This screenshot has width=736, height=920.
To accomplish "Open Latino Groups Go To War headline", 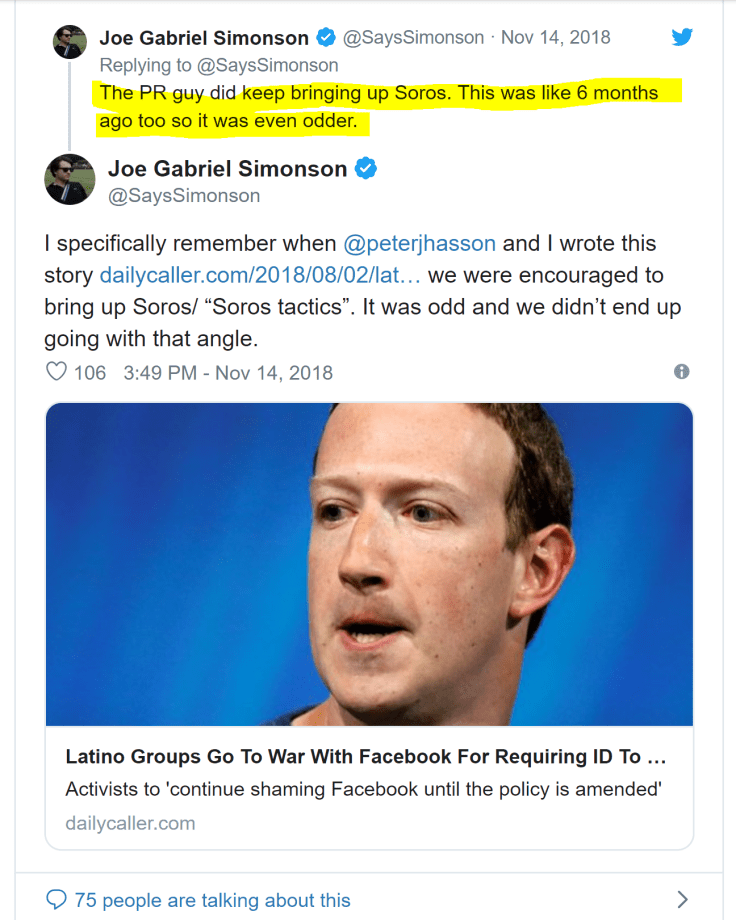I will coord(366,756).
